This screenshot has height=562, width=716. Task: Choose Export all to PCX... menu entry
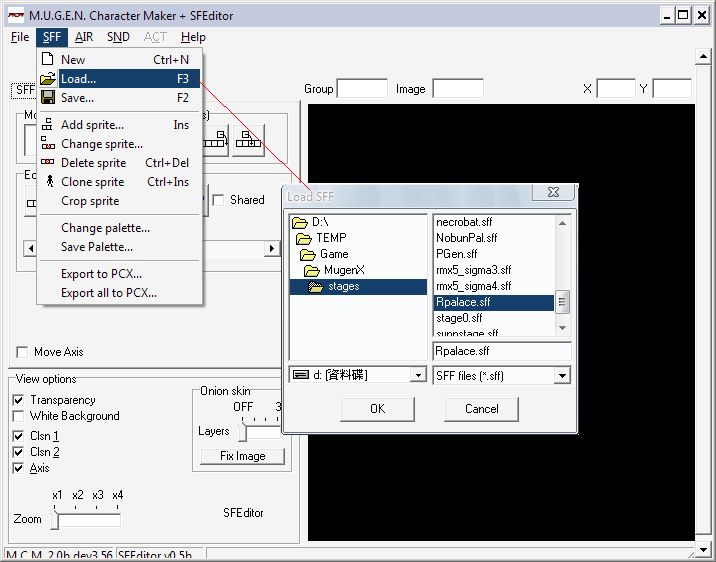[x=120, y=293]
